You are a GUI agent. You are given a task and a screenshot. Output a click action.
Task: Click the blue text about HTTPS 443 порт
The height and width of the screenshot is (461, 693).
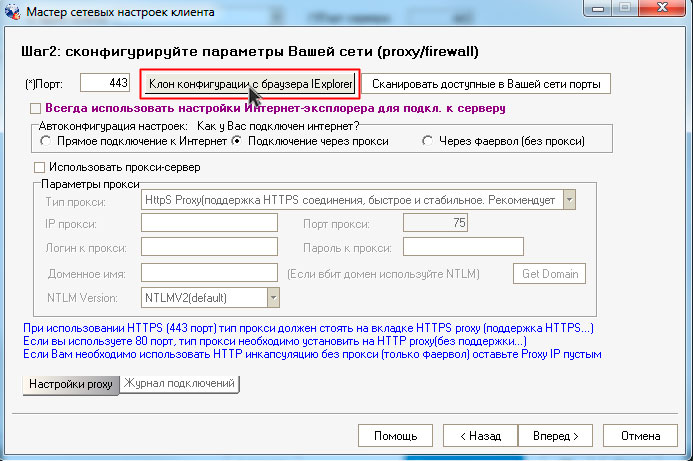(x=308, y=328)
